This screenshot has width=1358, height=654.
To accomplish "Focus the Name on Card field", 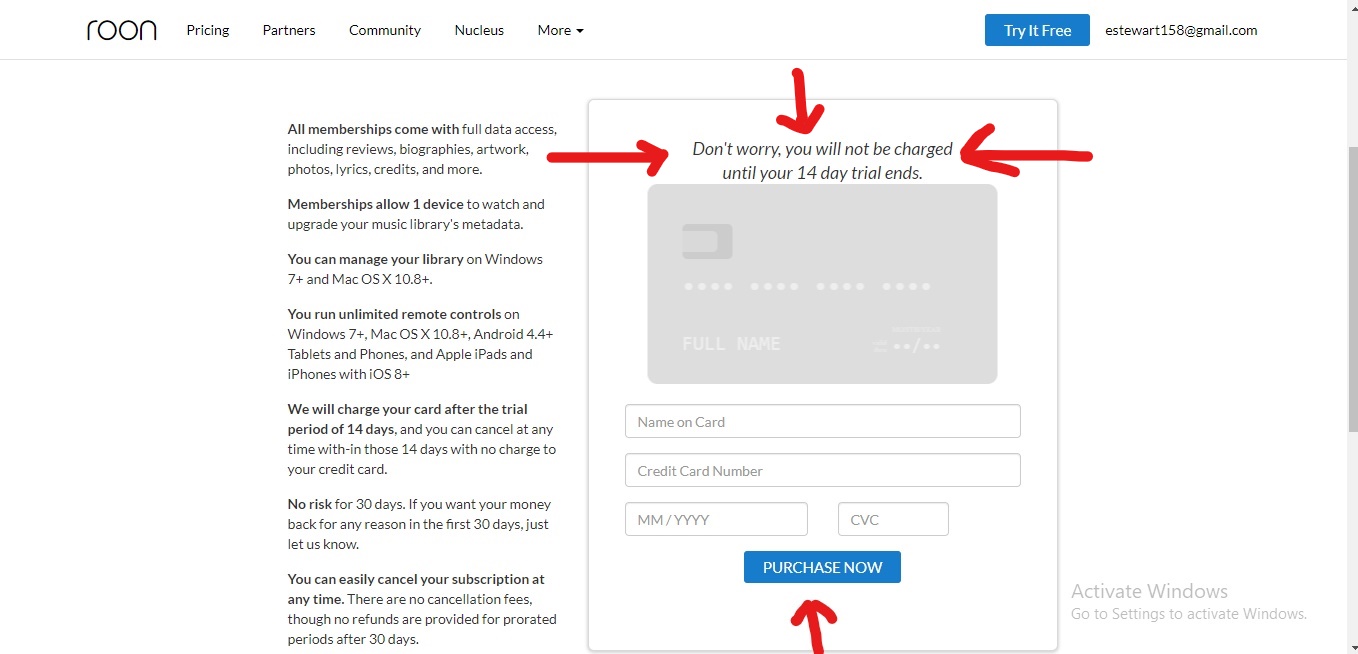I will pyautogui.click(x=822, y=421).
